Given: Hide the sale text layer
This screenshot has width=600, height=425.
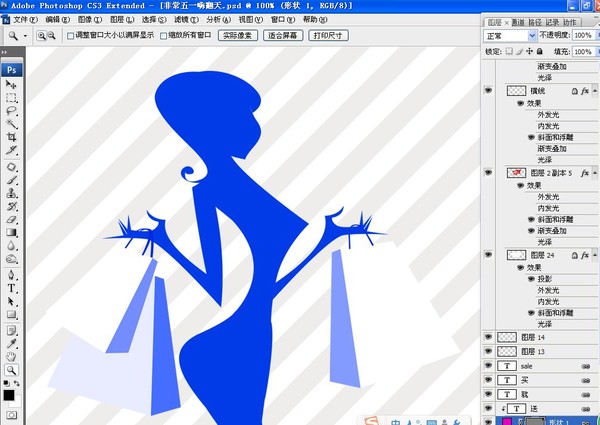Looking at the screenshot, I should pos(488,366).
